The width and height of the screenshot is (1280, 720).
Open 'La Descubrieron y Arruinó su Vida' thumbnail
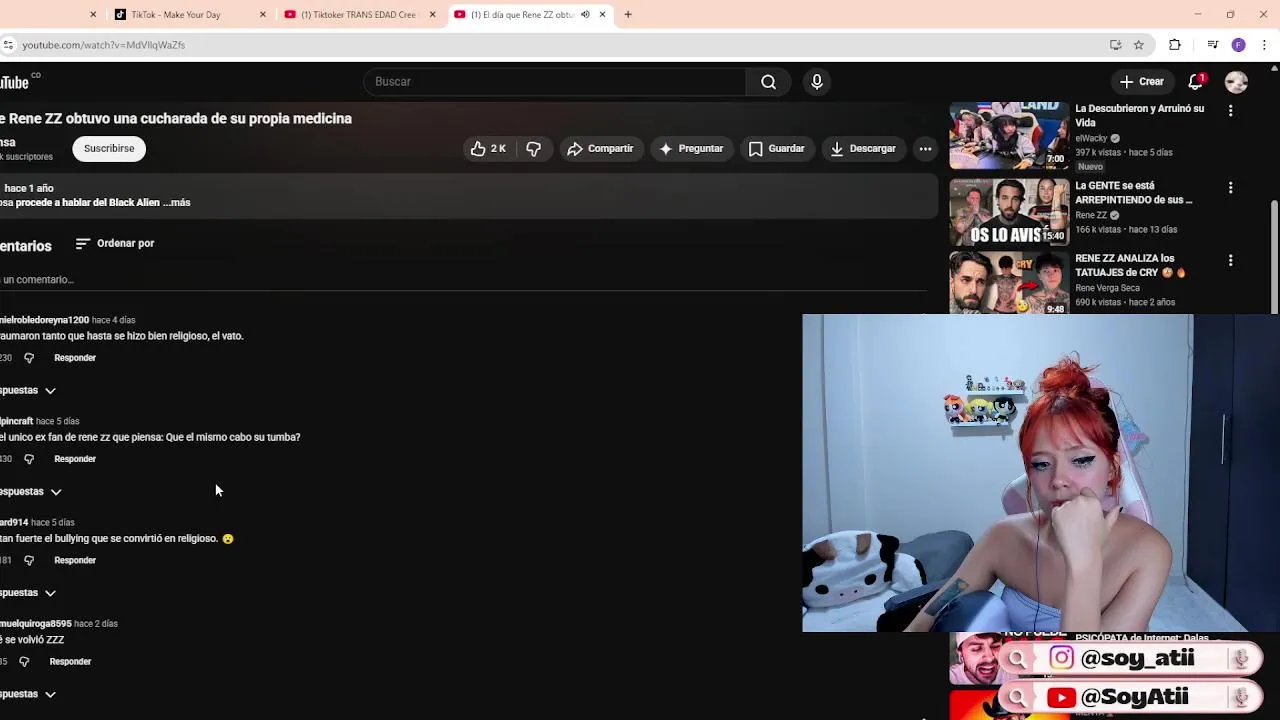(x=1009, y=136)
